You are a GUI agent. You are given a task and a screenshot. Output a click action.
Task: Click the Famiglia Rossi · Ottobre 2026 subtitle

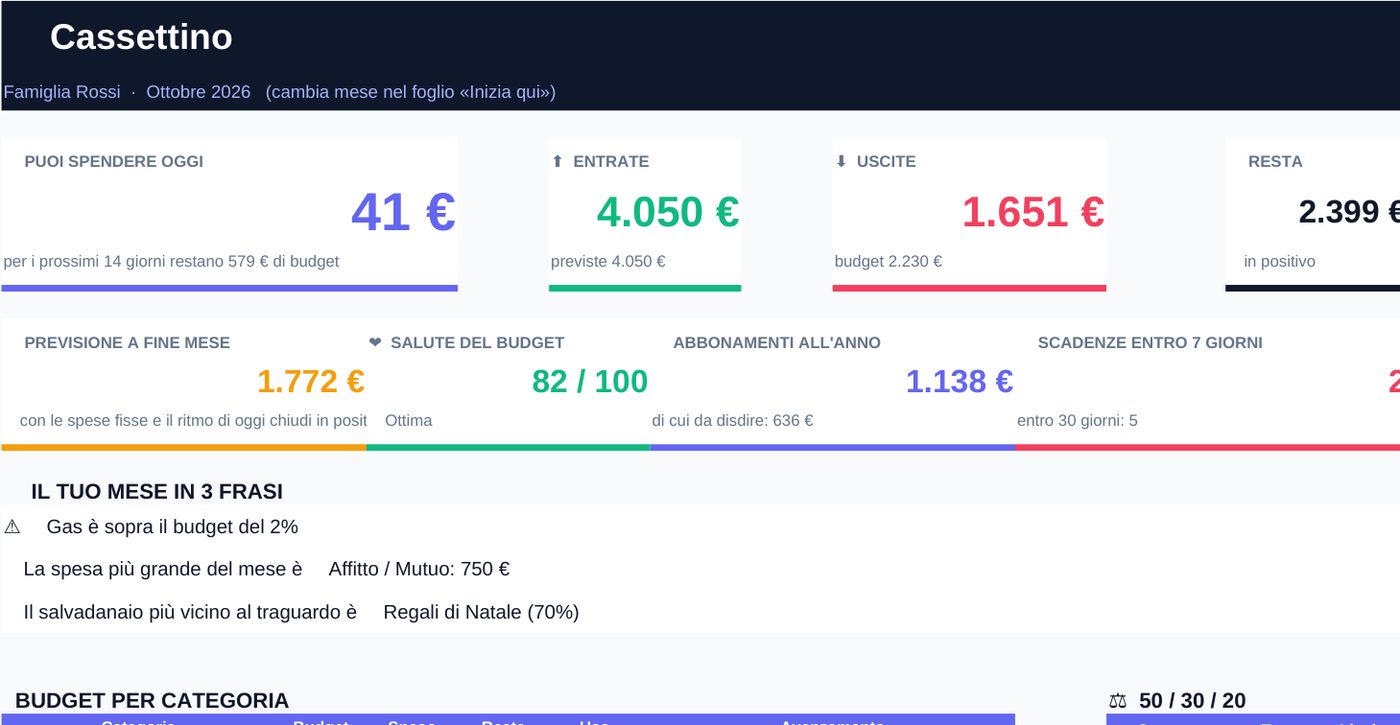[127, 92]
